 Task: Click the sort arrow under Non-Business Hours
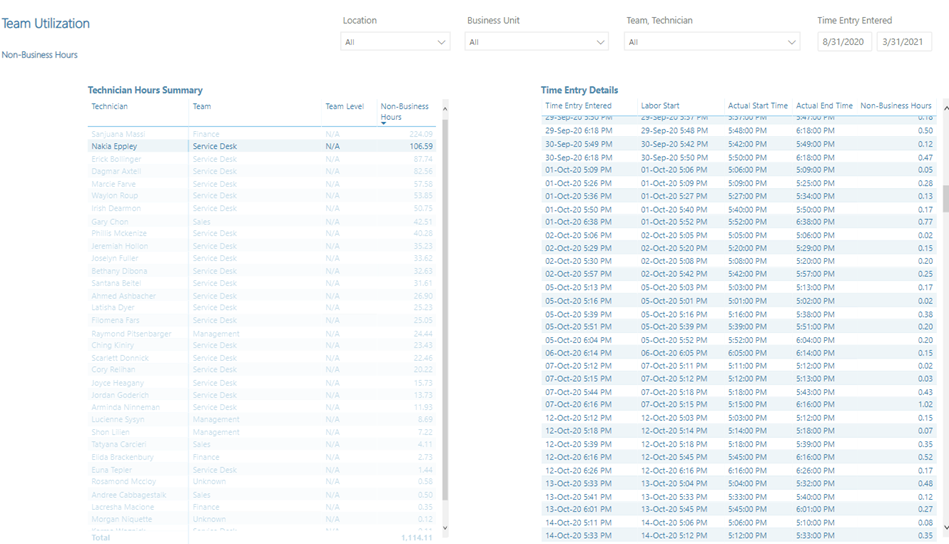point(384,123)
